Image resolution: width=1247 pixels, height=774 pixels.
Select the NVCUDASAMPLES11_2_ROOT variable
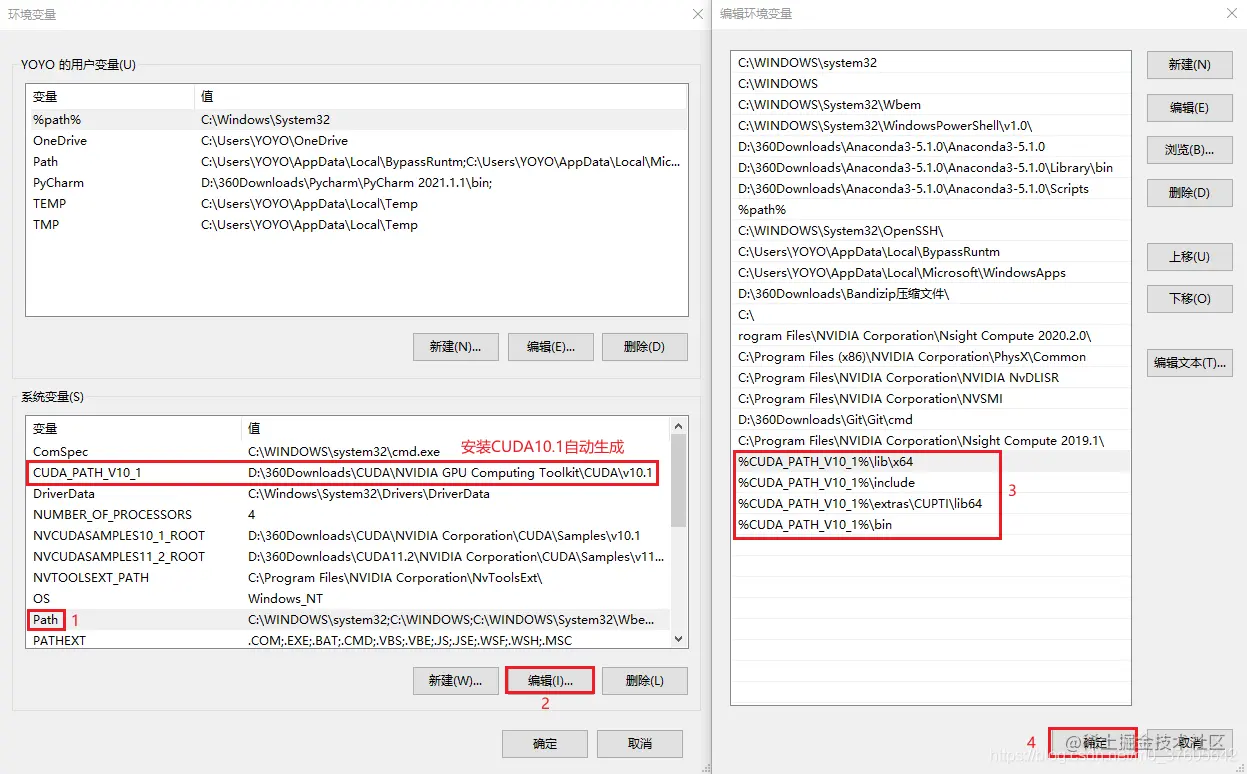point(348,556)
